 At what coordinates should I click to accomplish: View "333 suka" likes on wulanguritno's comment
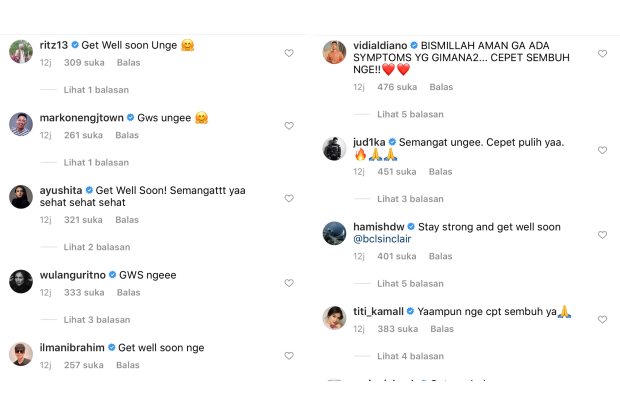click(83, 292)
